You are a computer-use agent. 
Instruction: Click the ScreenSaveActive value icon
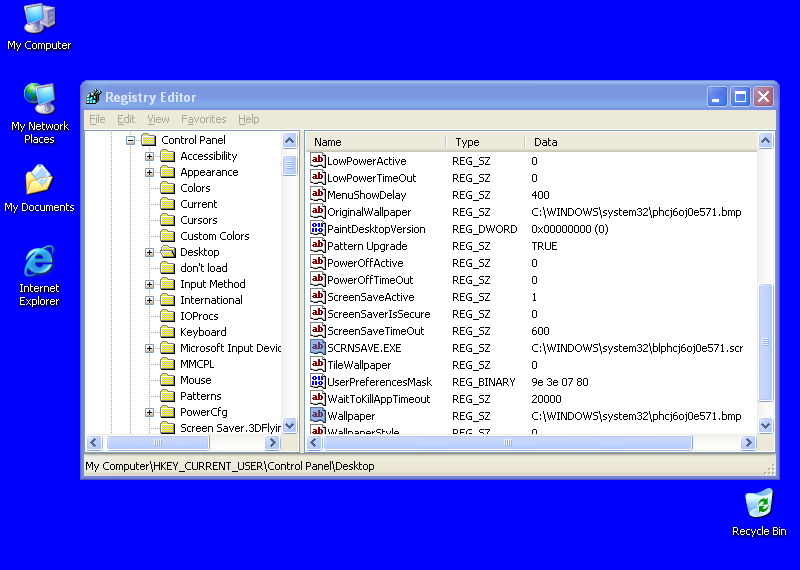[317, 296]
